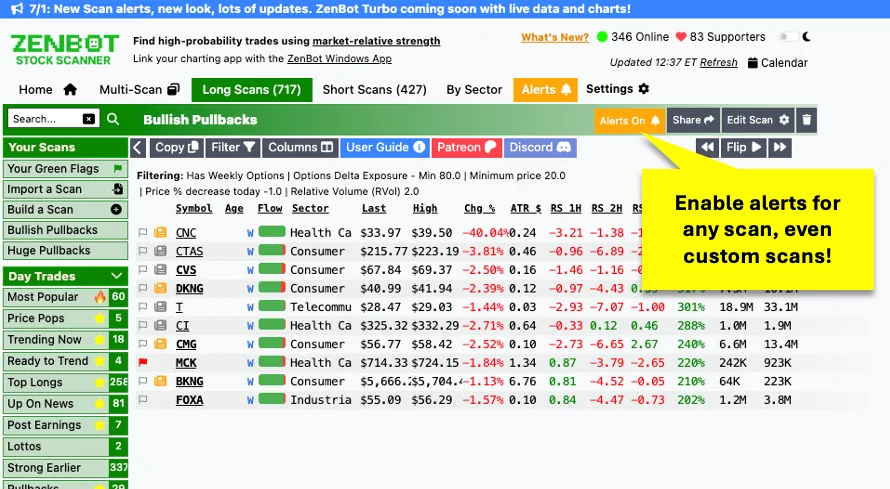Open CMG news icon
Image resolution: width=890 pixels, height=489 pixels.
pos(161,344)
